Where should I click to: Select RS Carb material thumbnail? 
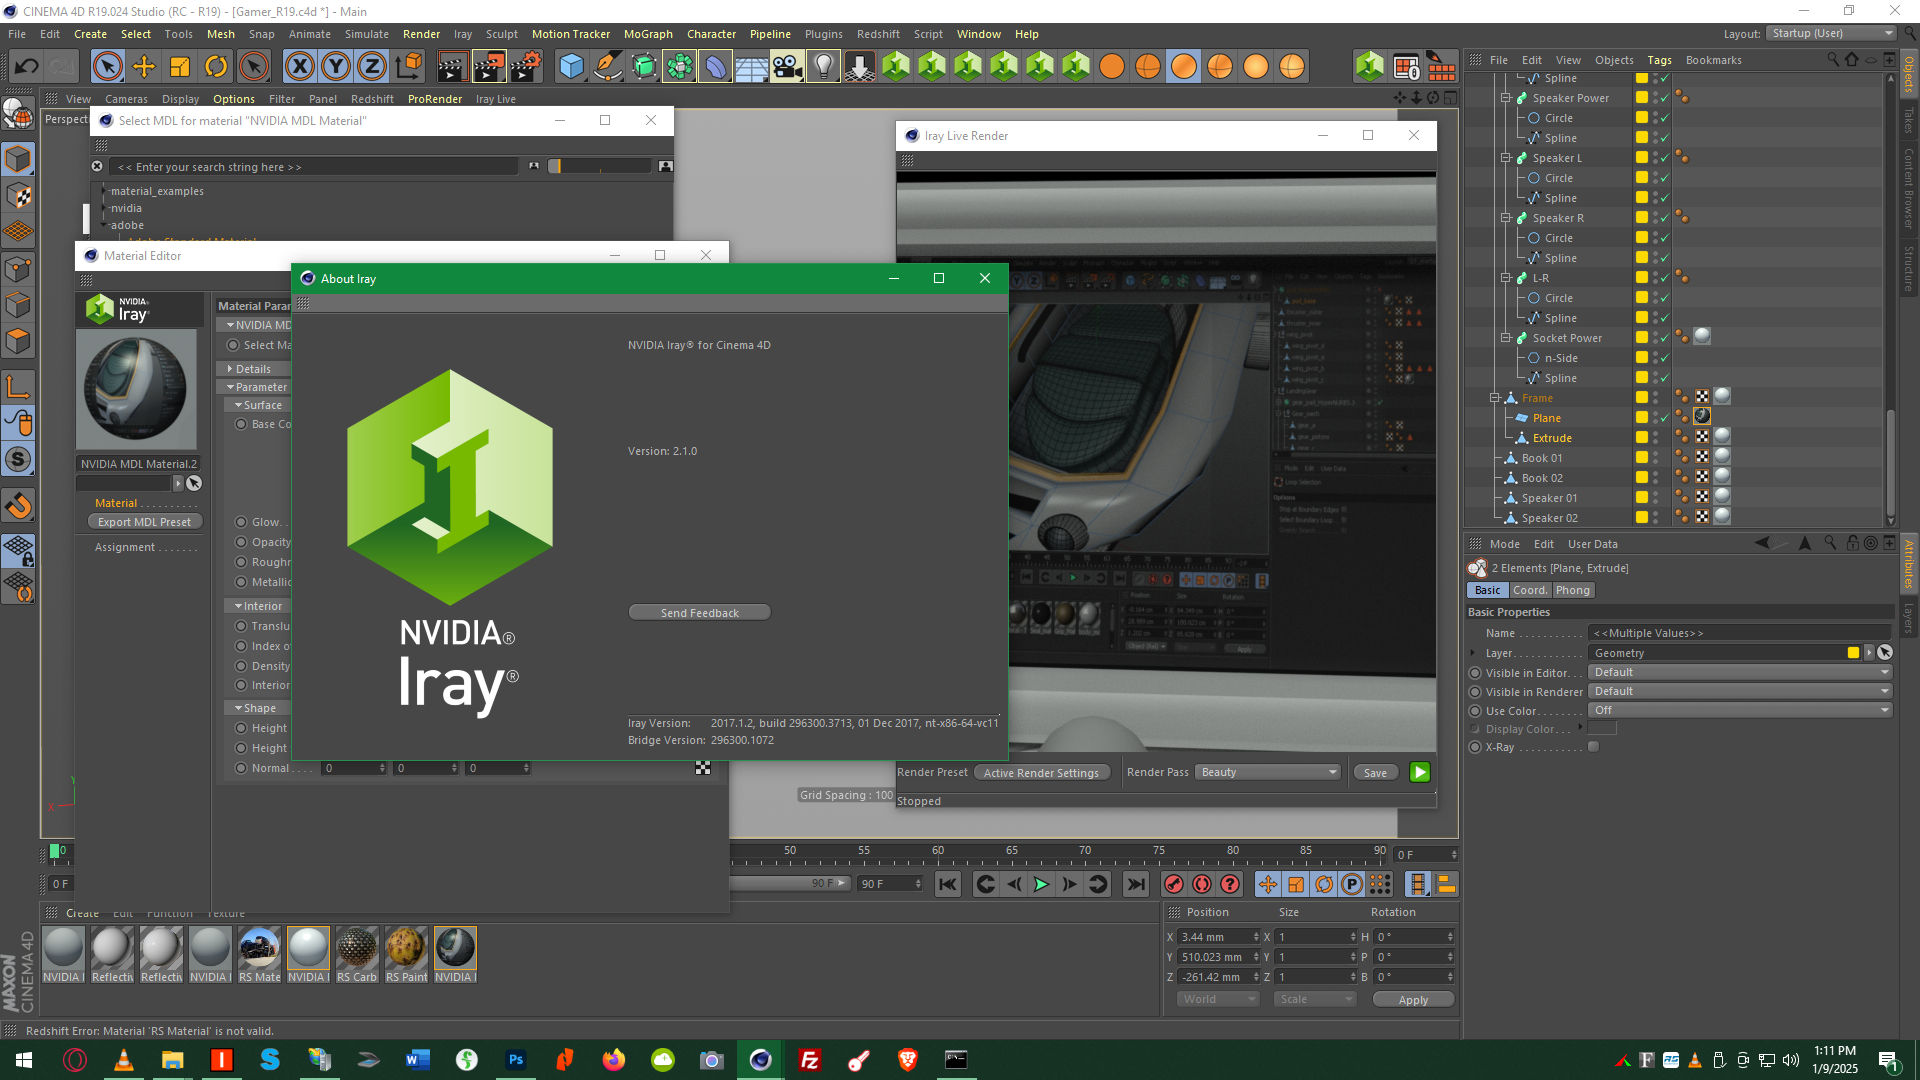coord(357,955)
